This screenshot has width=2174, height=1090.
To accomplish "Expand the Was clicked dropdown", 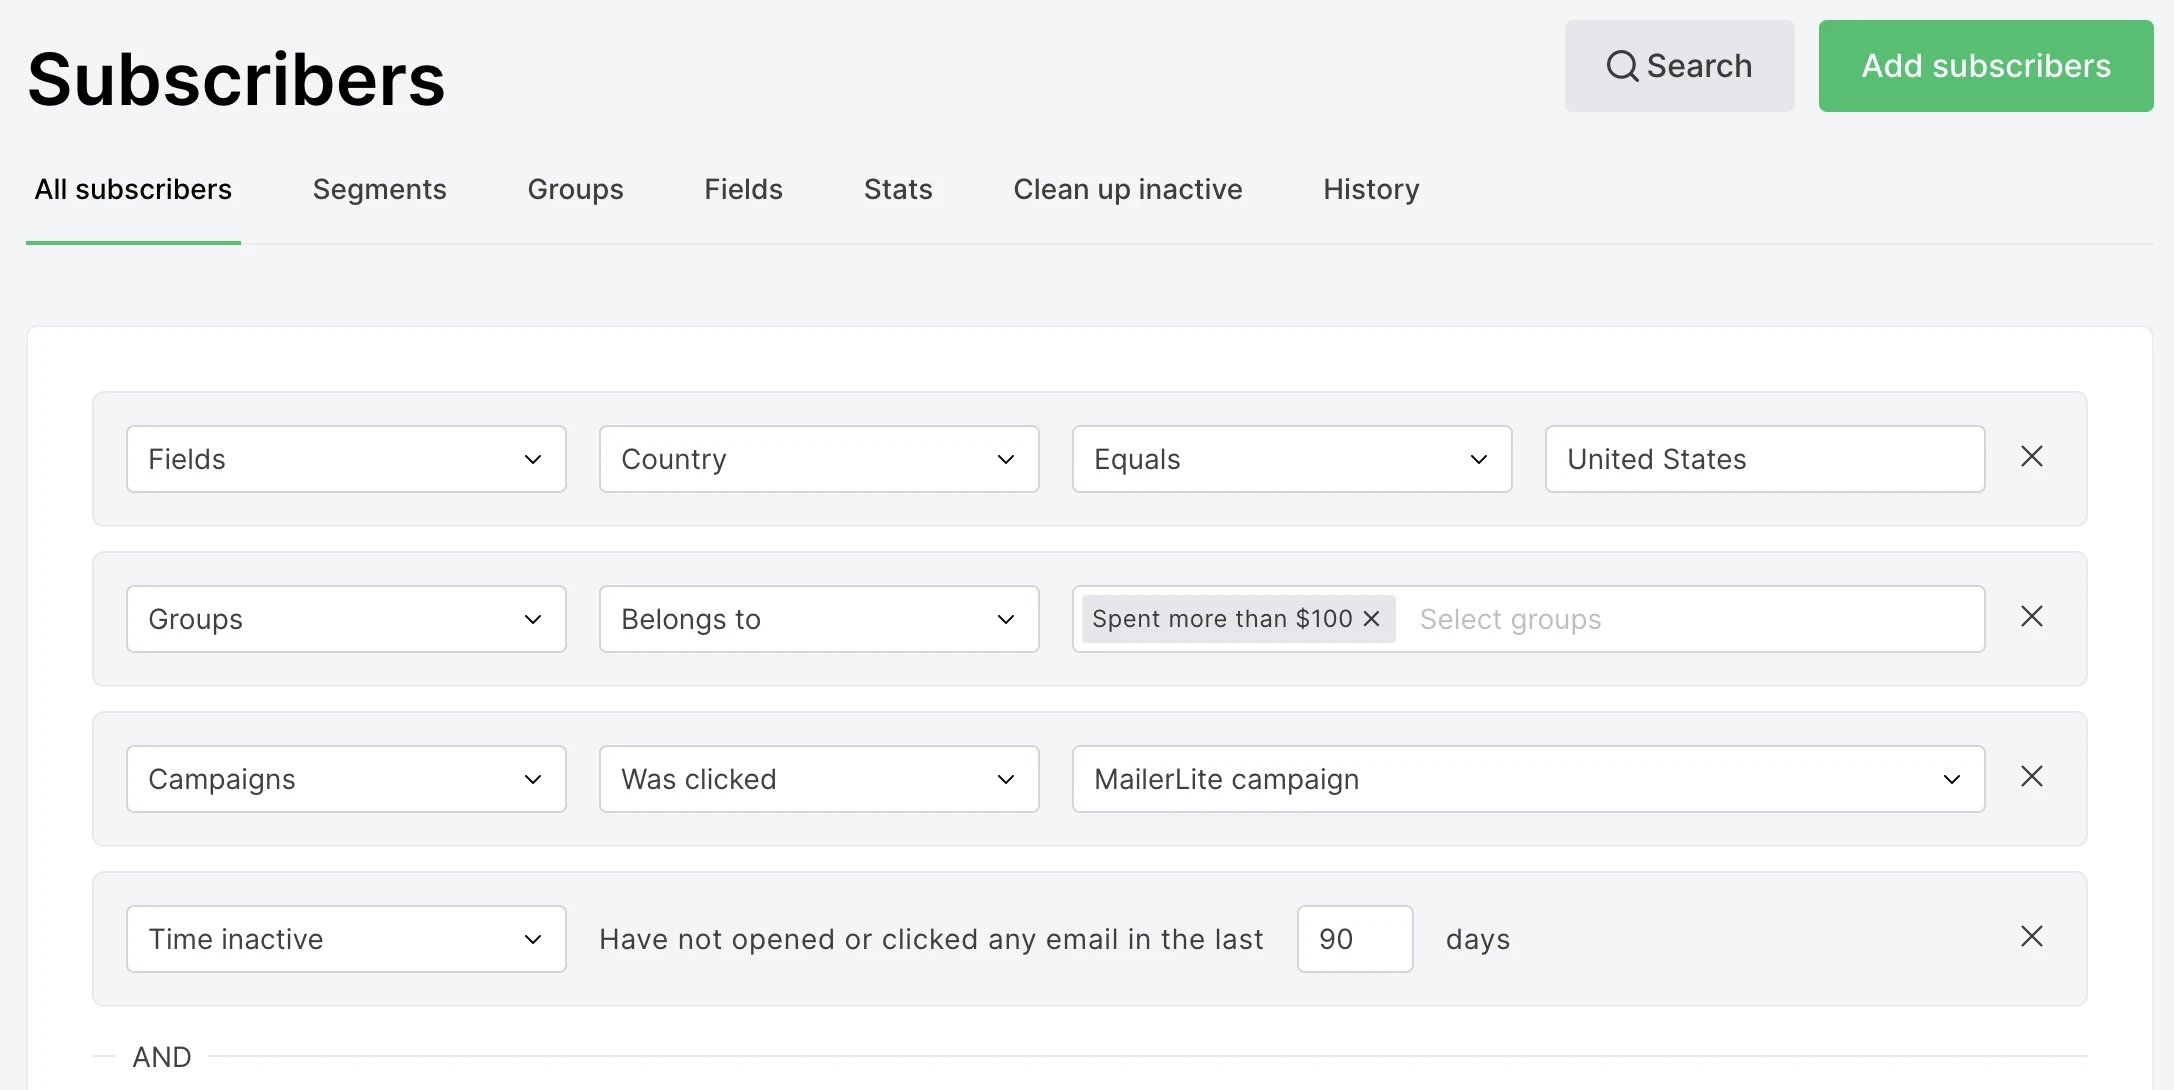I will click(819, 779).
